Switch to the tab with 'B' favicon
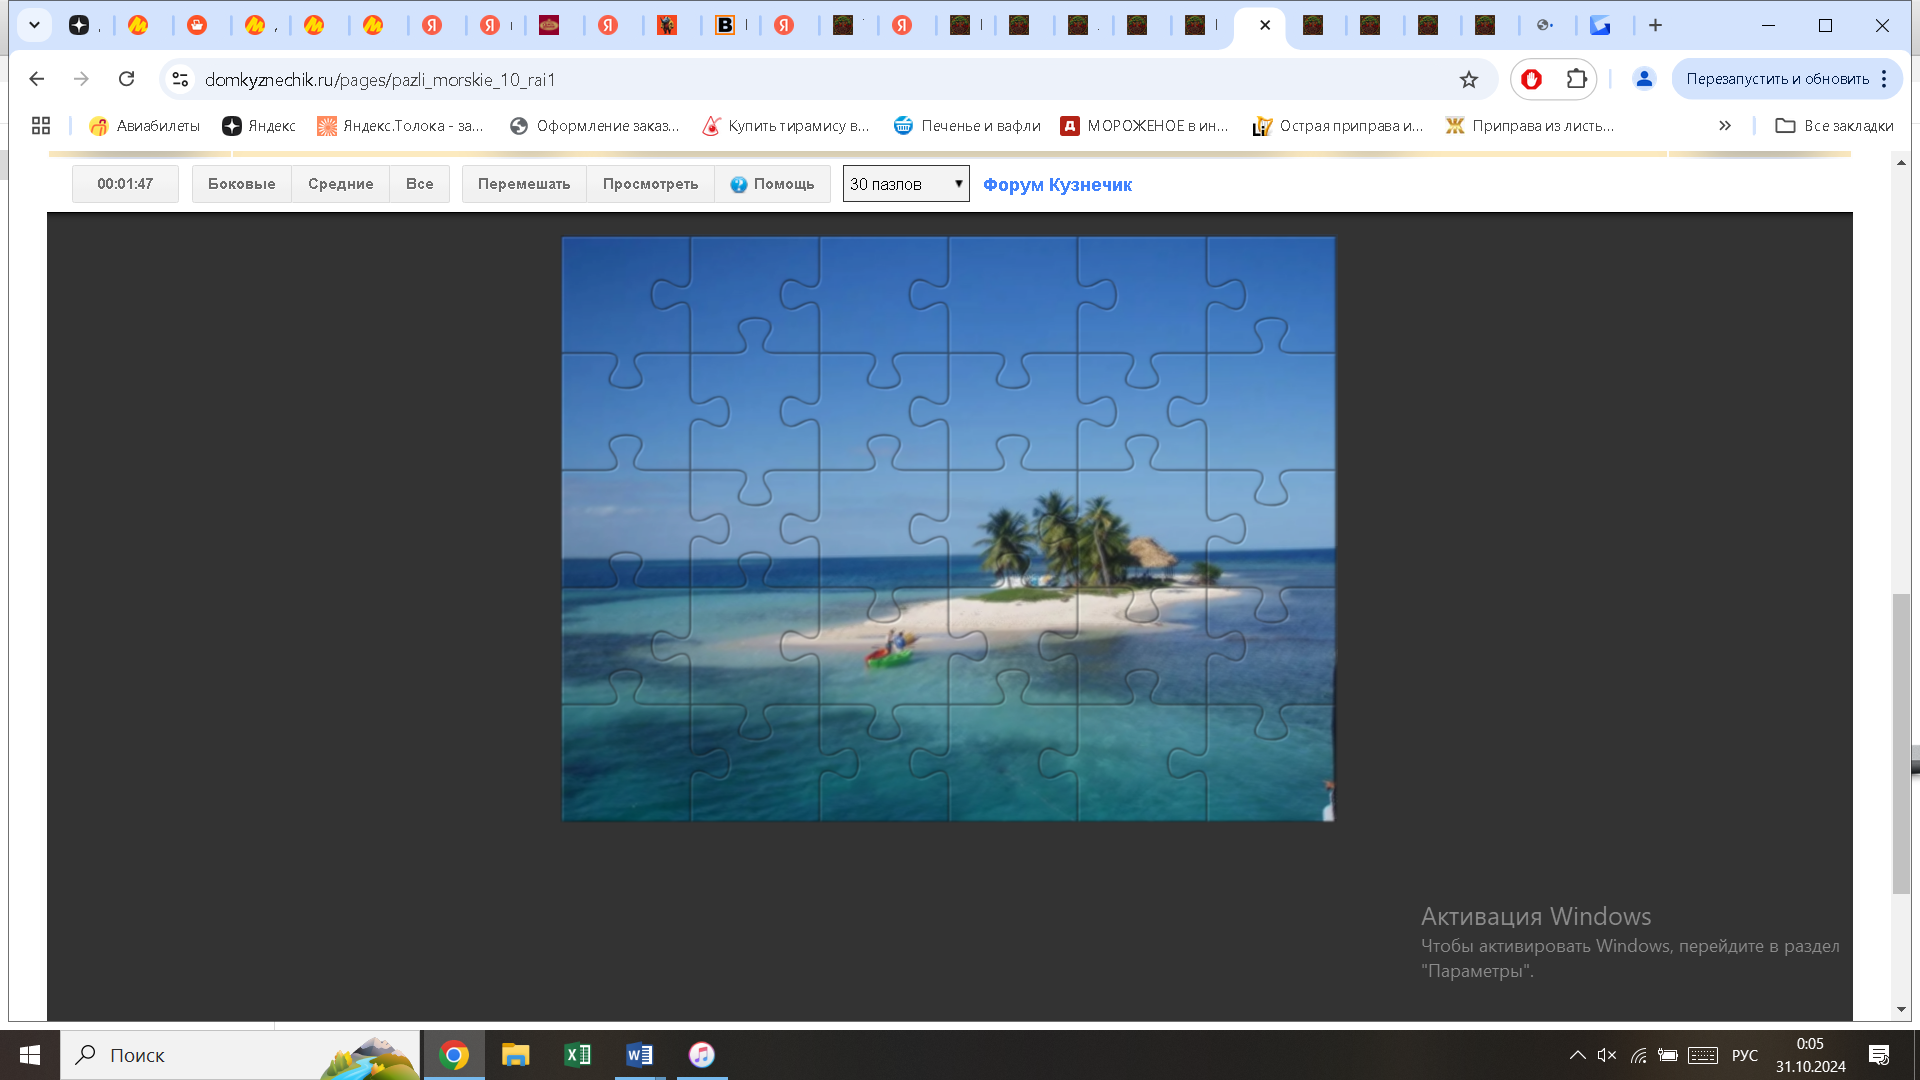 (x=726, y=25)
